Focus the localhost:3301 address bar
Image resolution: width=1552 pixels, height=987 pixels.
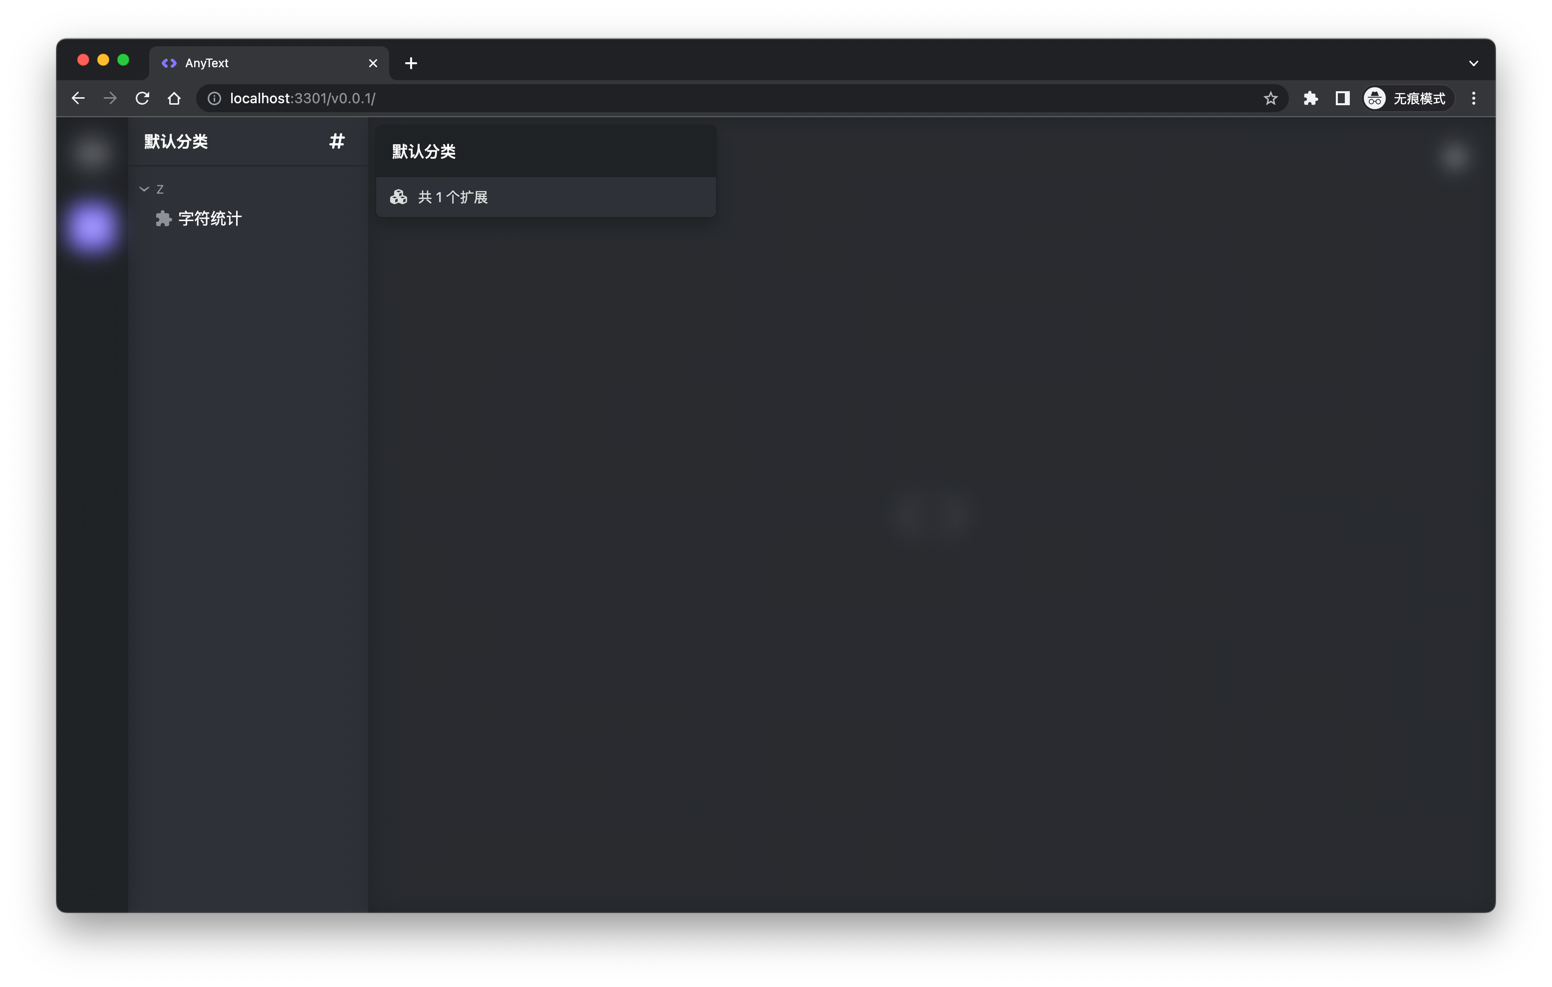coord(741,98)
